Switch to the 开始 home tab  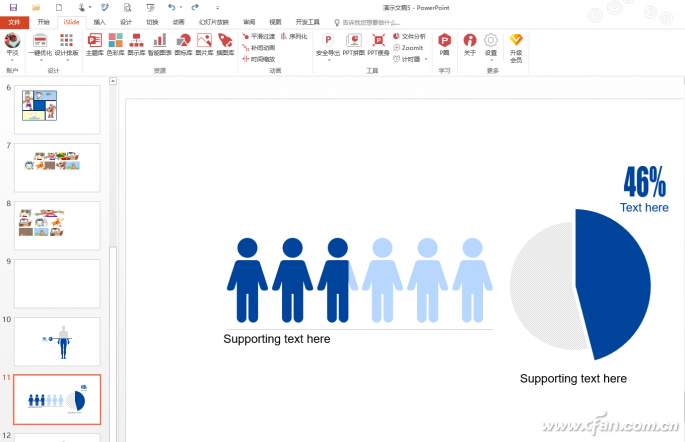(43, 22)
